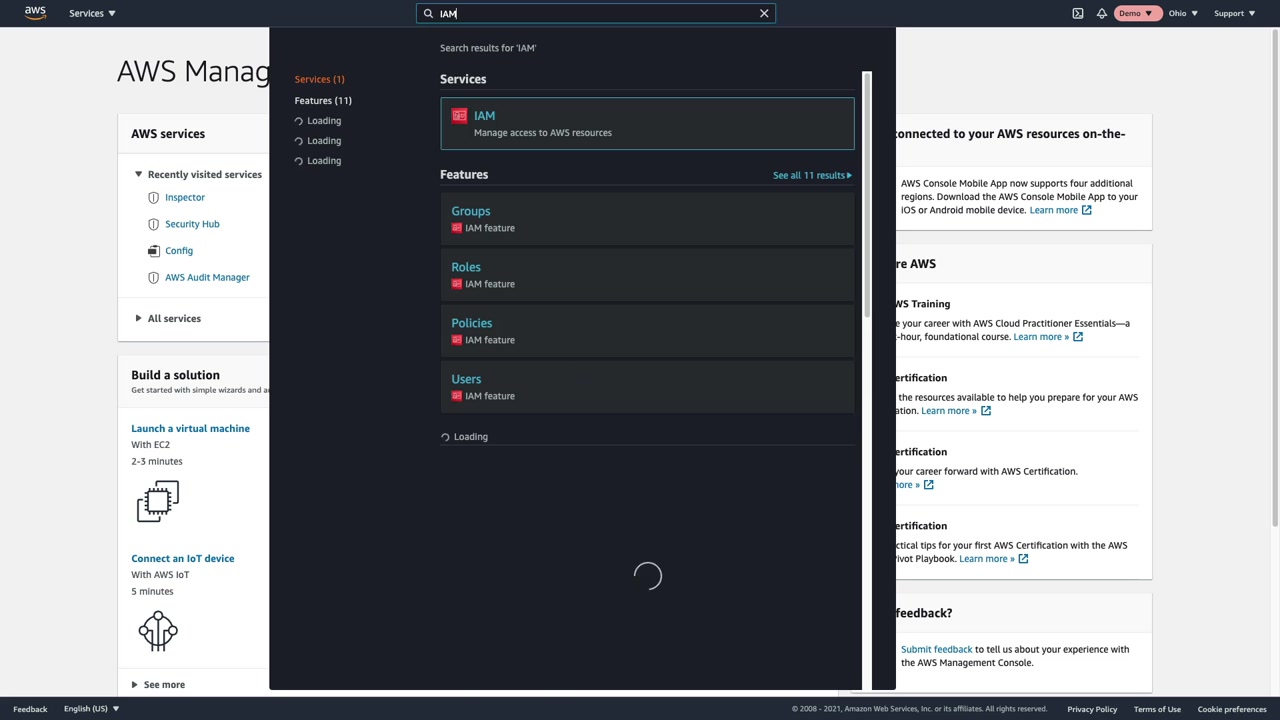
Task: Click the AWS Audit Manager shield icon
Action: click(153, 277)
